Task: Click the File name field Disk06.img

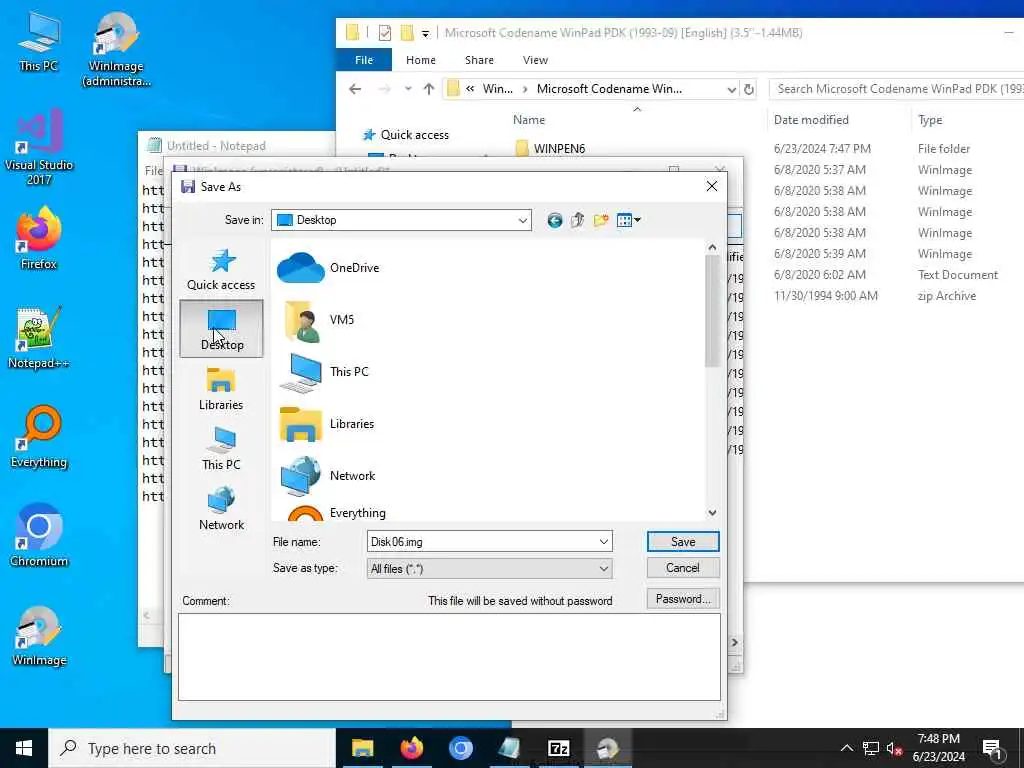Action: click(x=481, y=542)
